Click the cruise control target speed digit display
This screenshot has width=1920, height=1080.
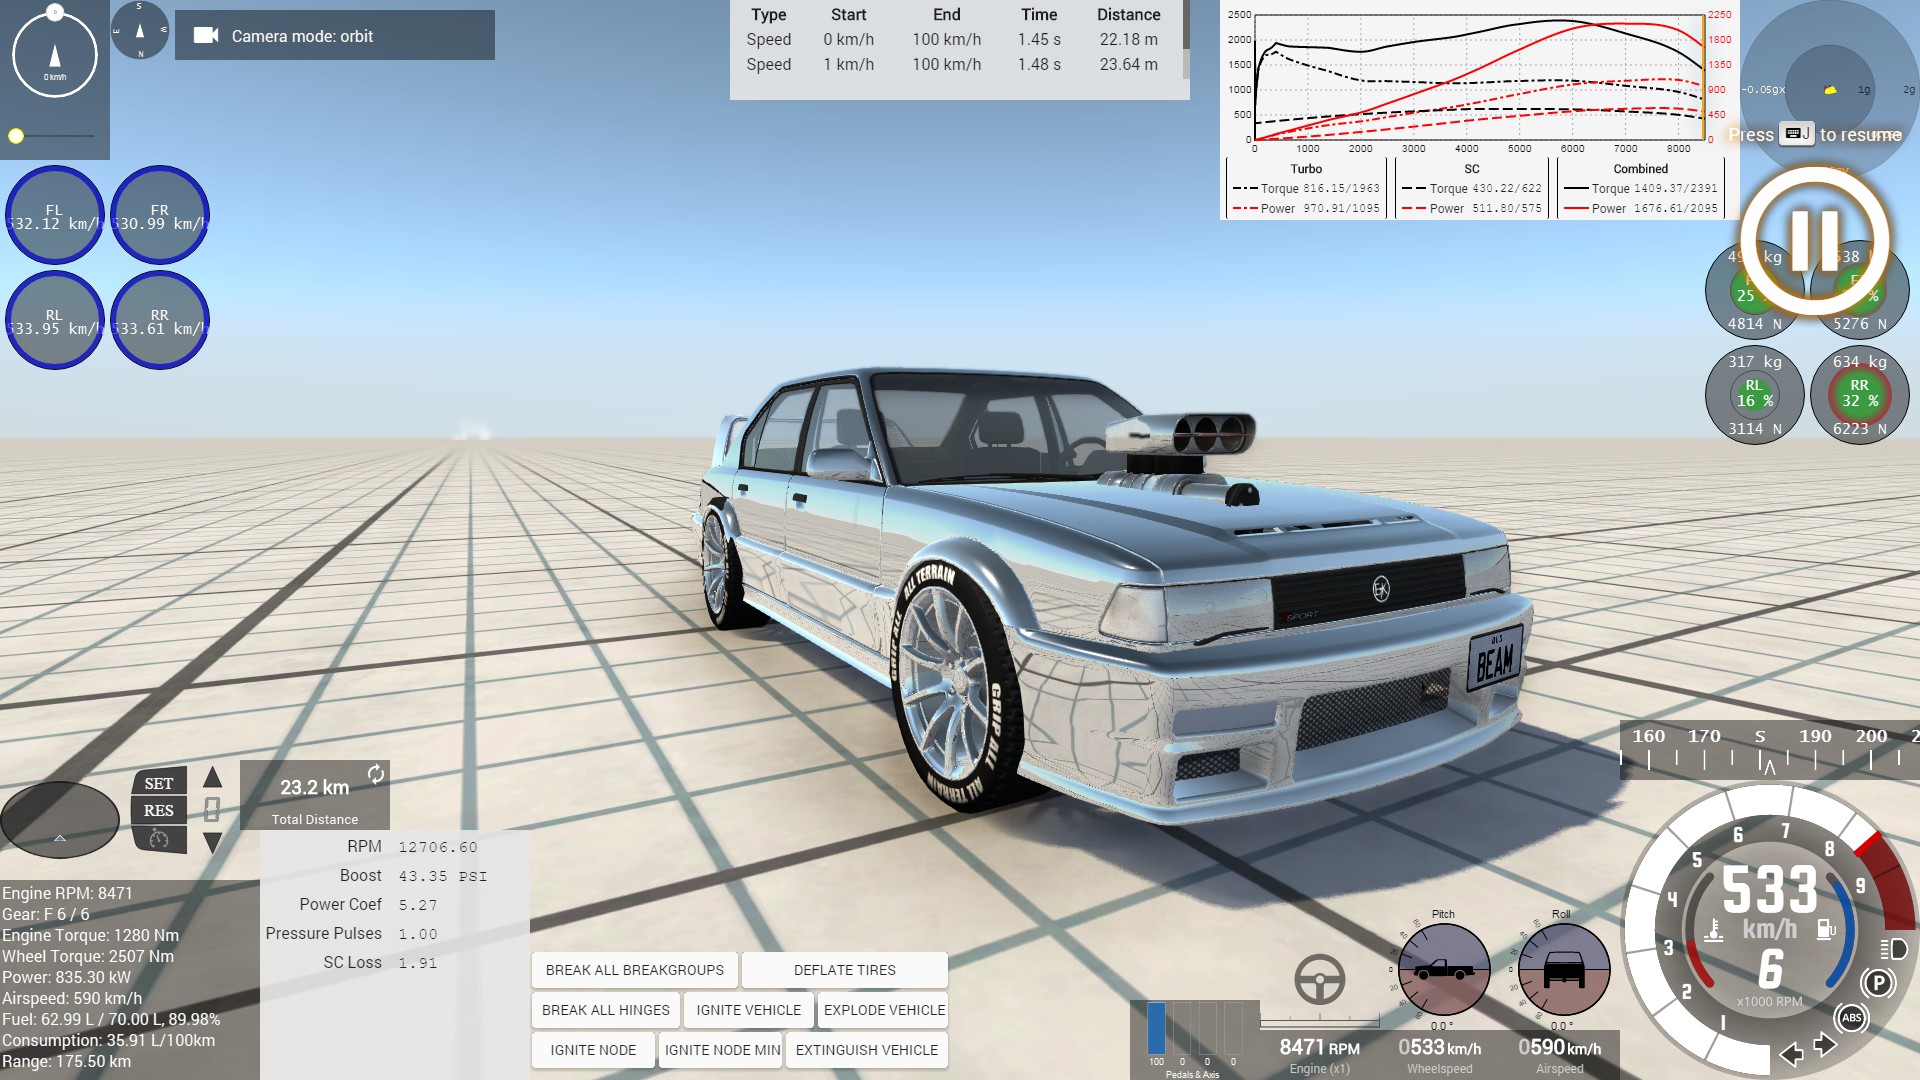click(x=212, y=809)
